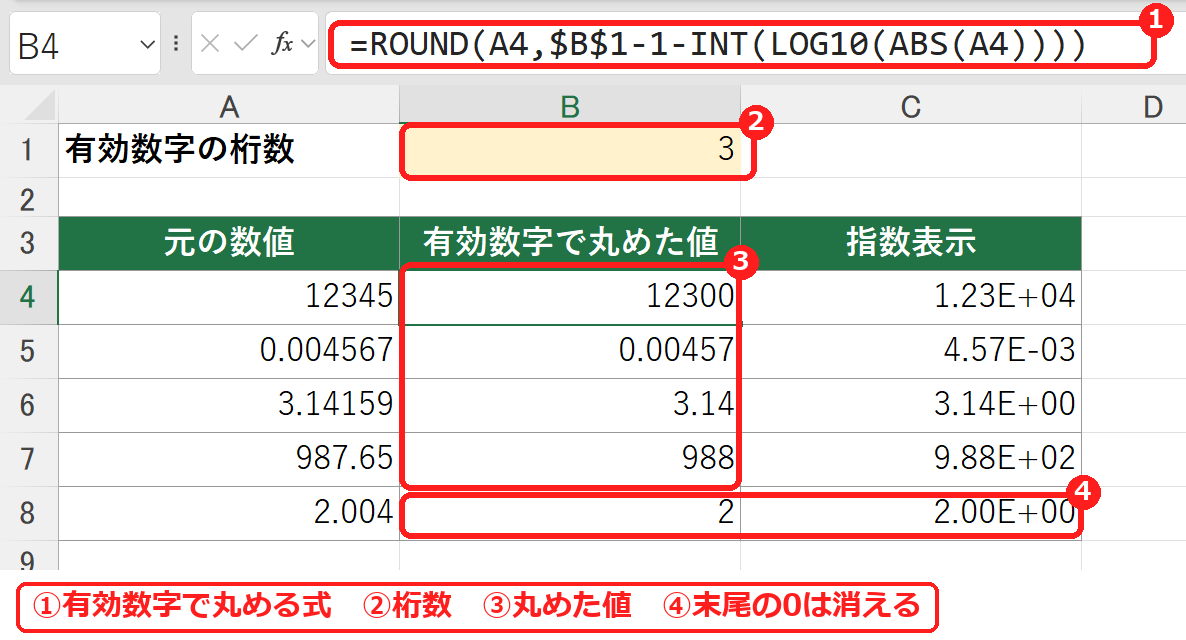Click the Enter checkmark icon in formula bar

246,44
